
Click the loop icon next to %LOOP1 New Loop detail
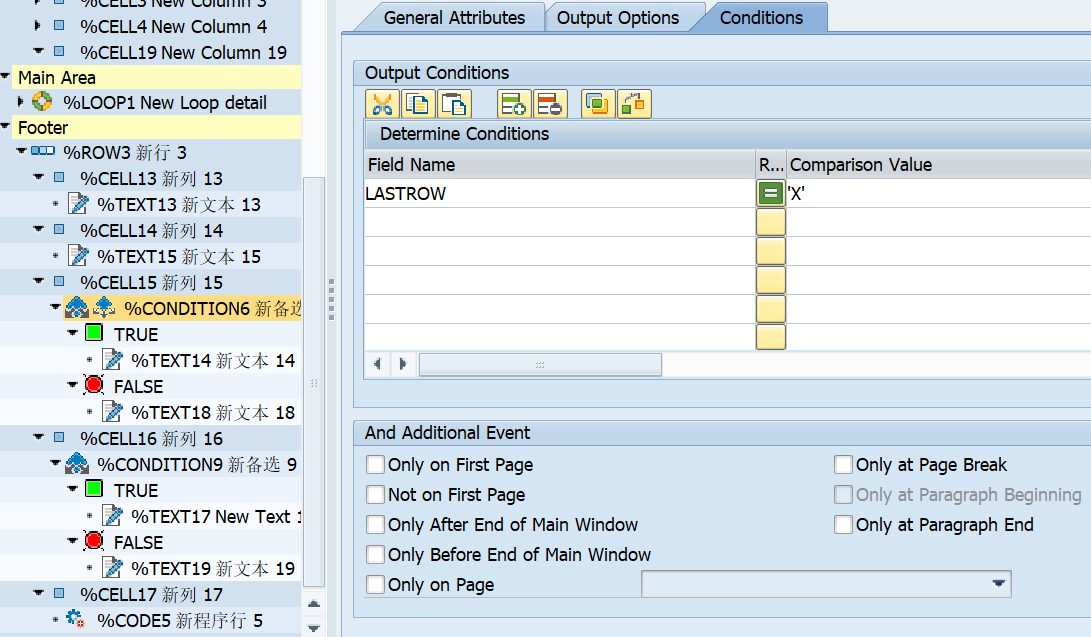(x=41, y=102)
